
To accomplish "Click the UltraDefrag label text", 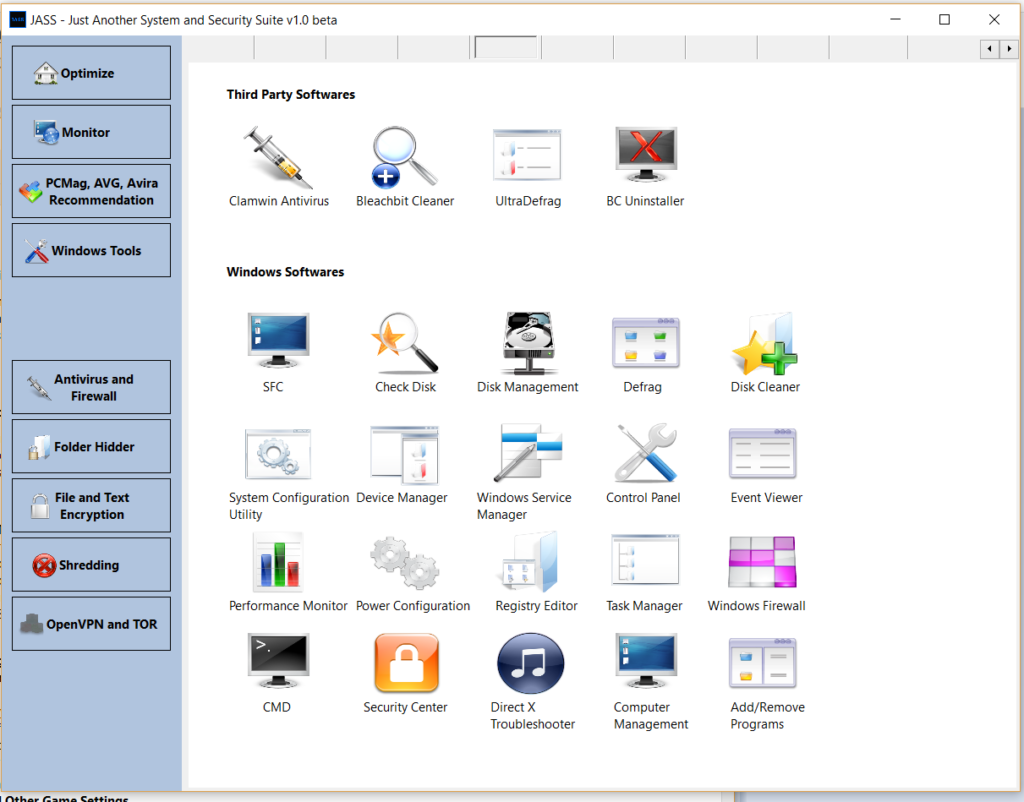I will pyautogui.click(x=528, y=201).
